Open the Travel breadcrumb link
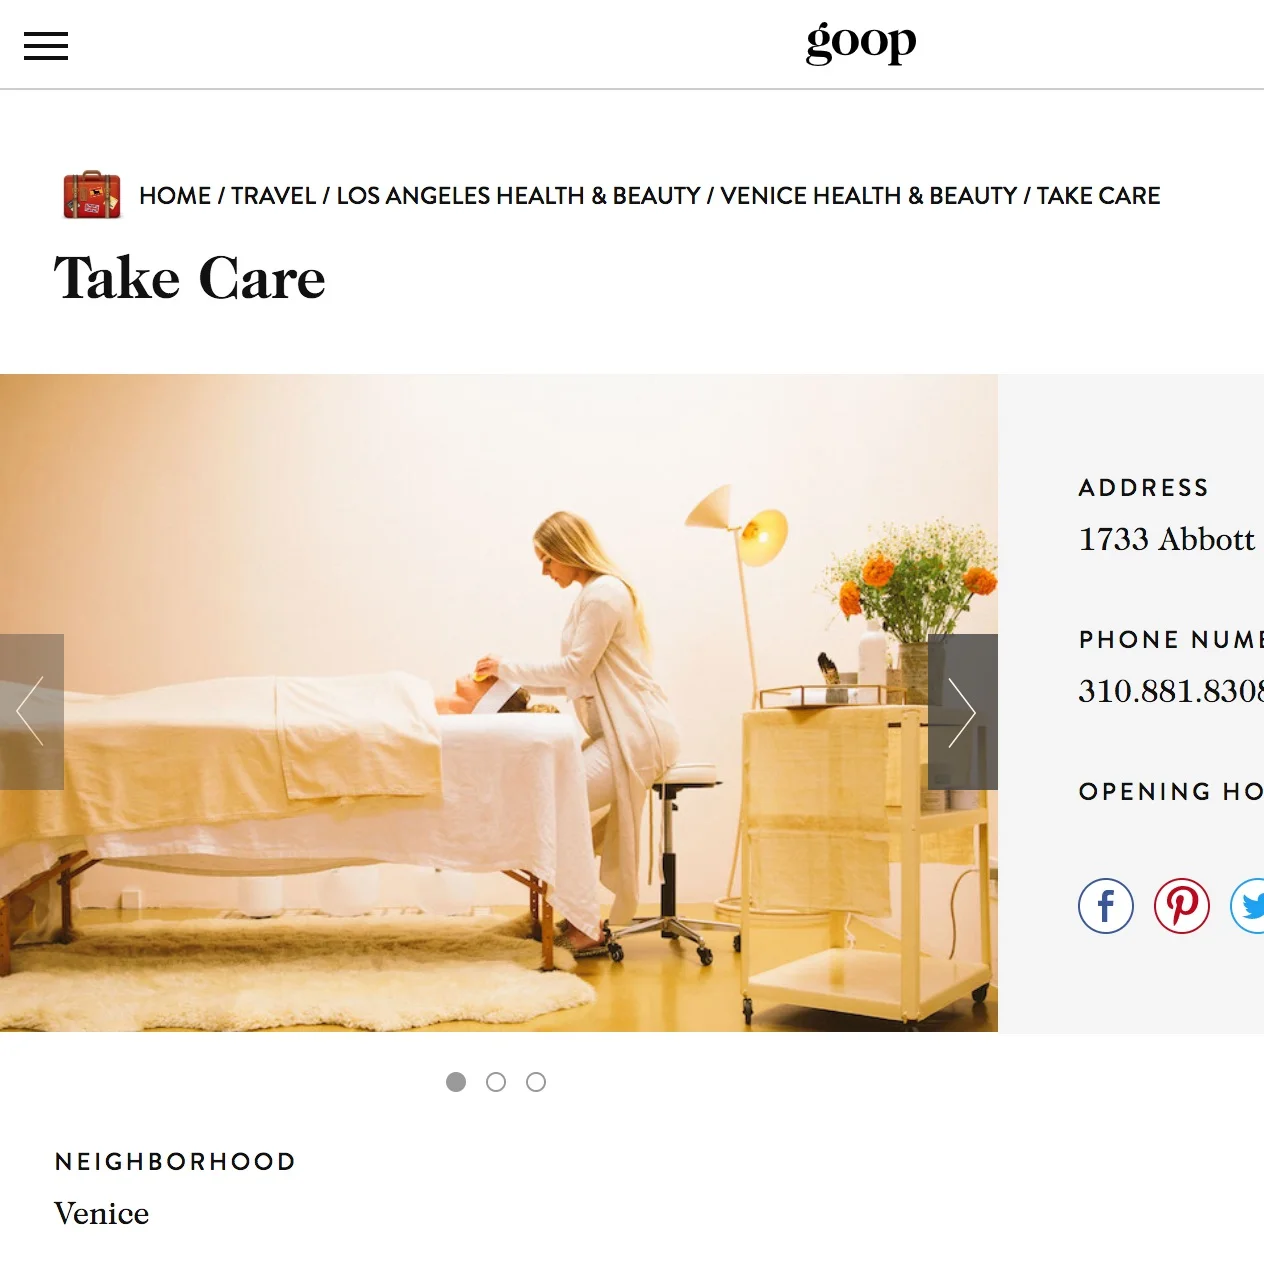 pos(273,196)
